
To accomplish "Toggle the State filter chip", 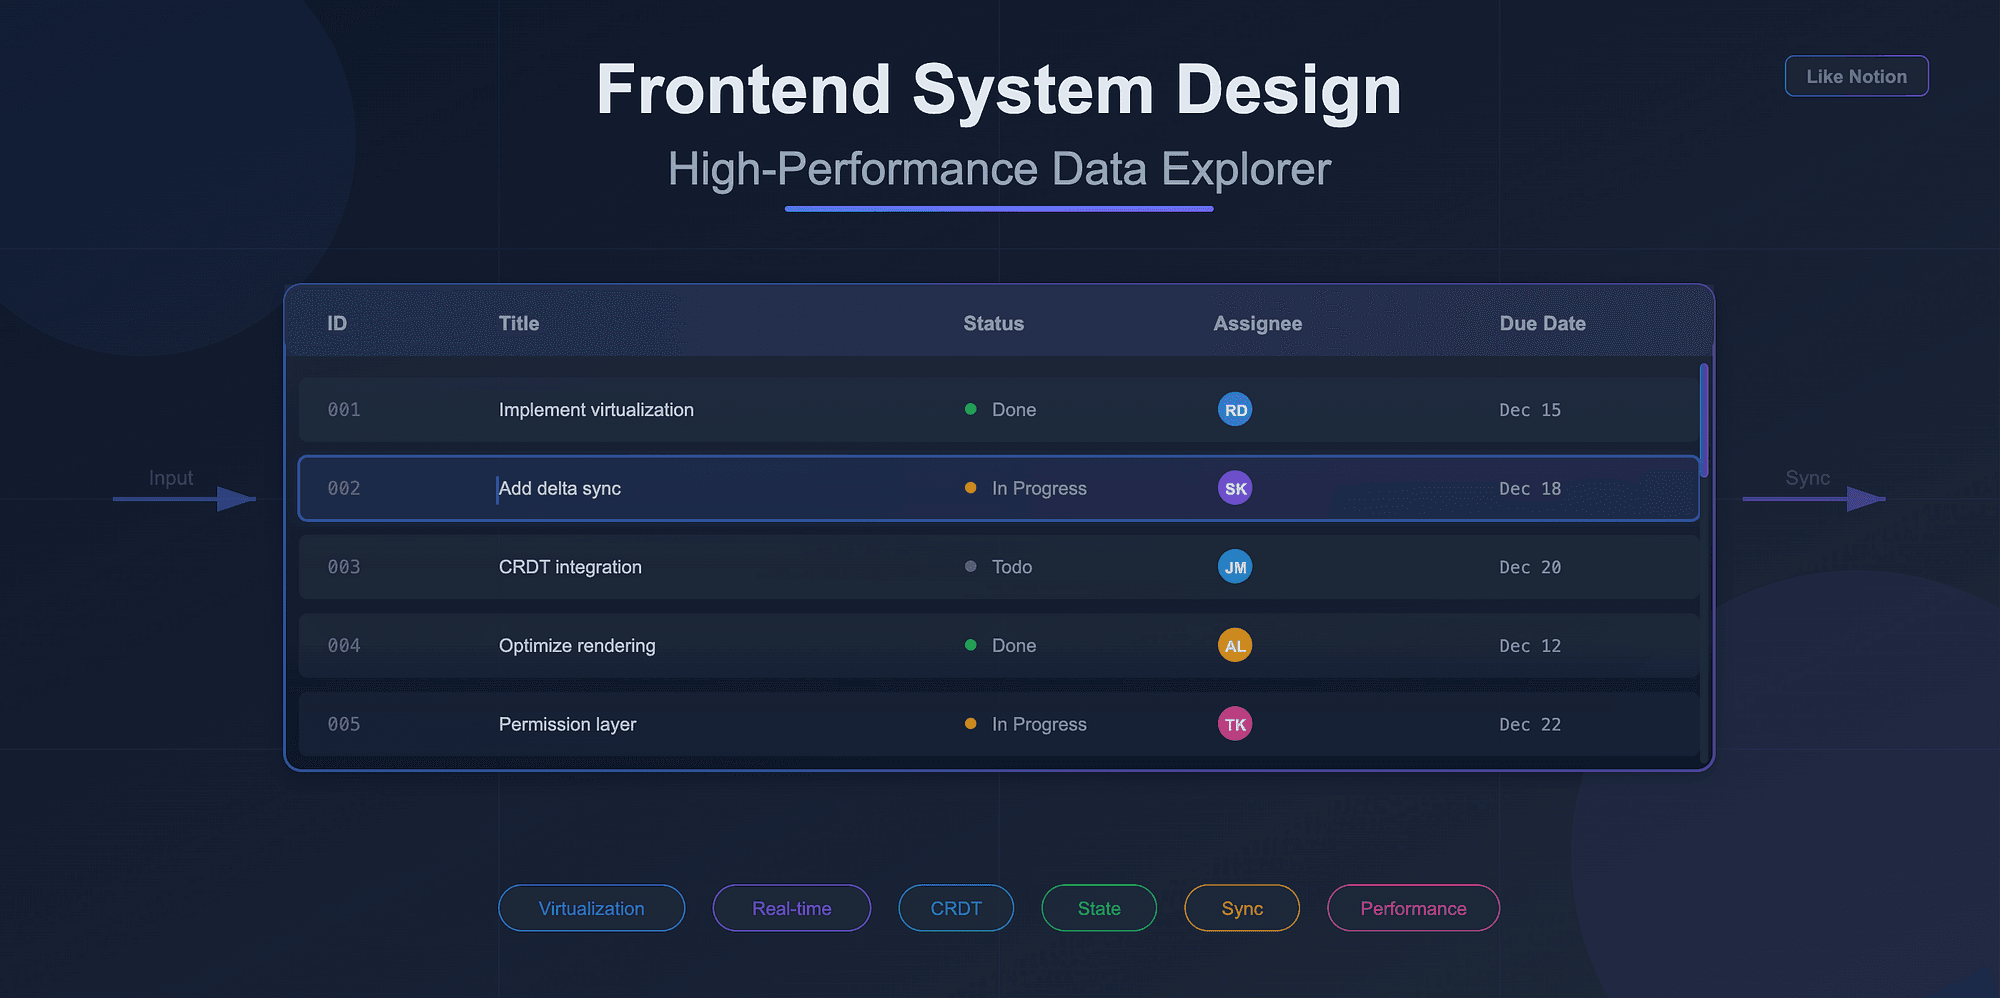I will [1098, 908].
